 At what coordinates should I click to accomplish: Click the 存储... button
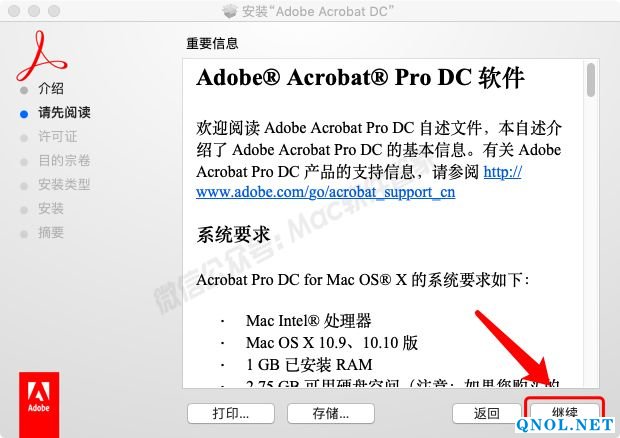coord(331,413)
